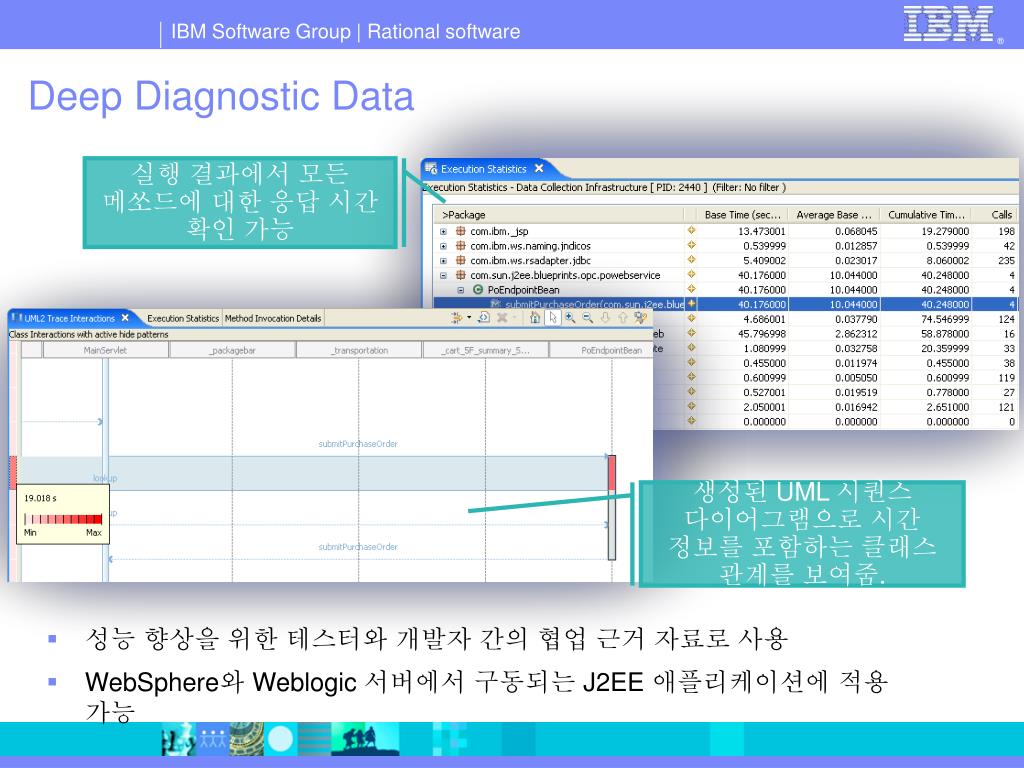
Task: Select the com.ibm._jsp row text
Action: tap(500, 231)
